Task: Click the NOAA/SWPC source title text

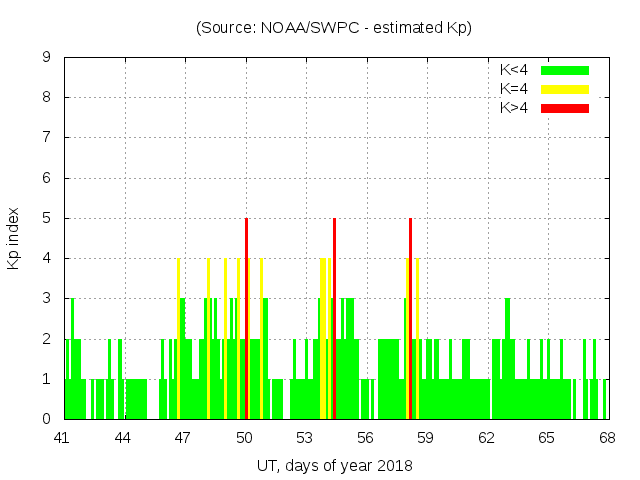Action: coord(334,28)
